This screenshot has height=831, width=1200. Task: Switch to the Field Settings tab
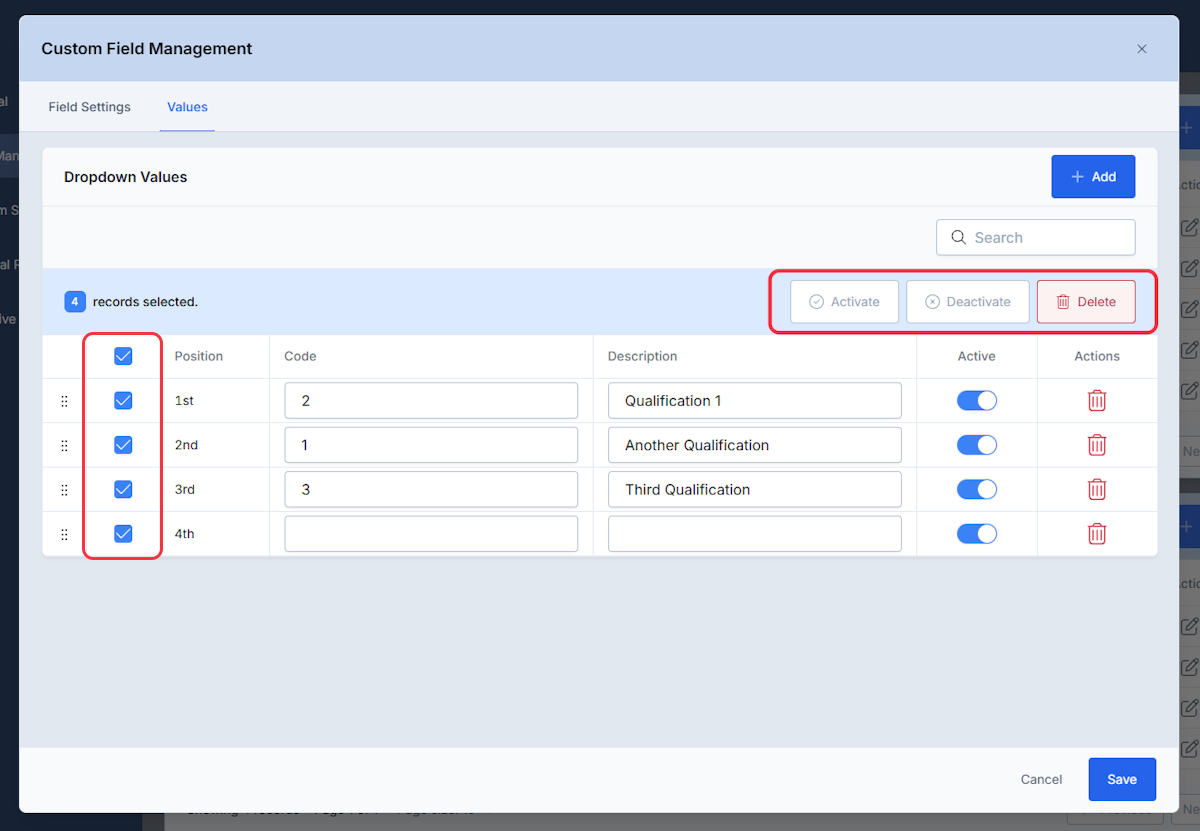pyautogui.click(x=89, y=107)
